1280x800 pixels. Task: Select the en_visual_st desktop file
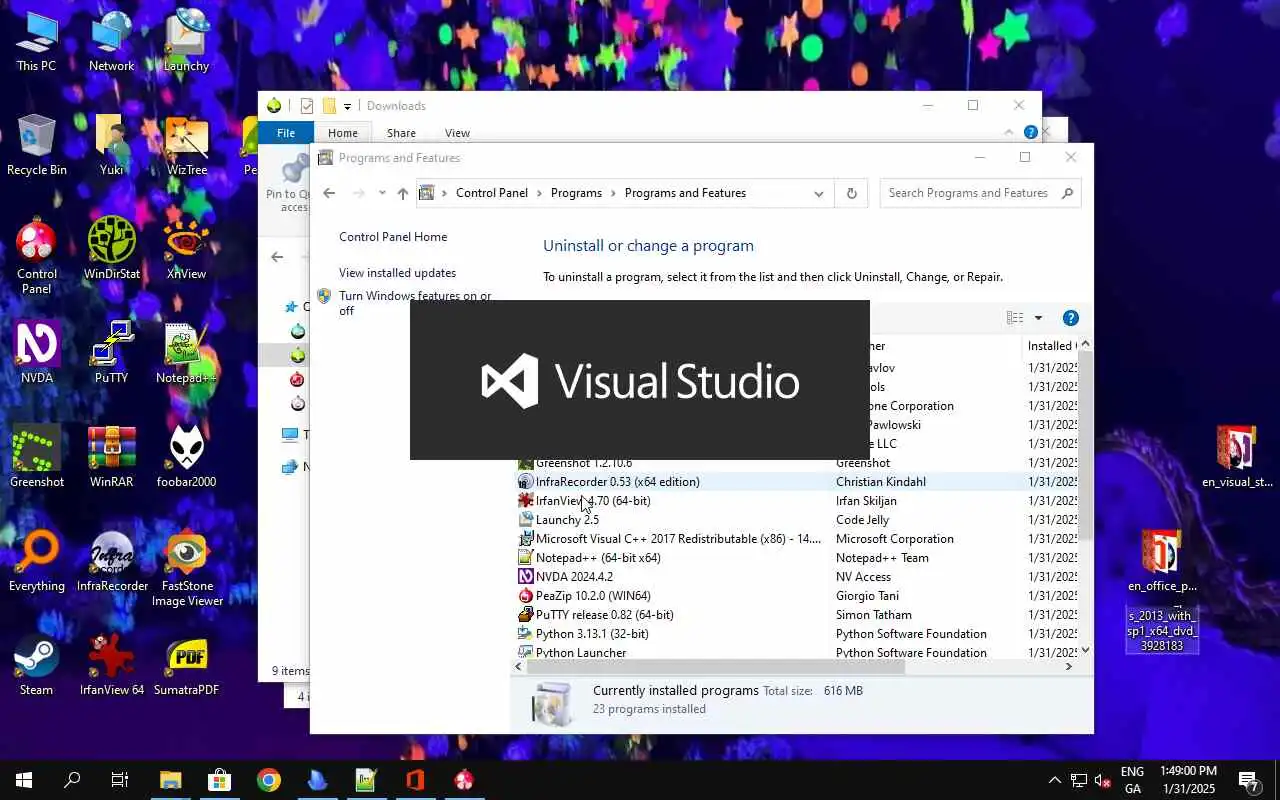click(1237, 458)
